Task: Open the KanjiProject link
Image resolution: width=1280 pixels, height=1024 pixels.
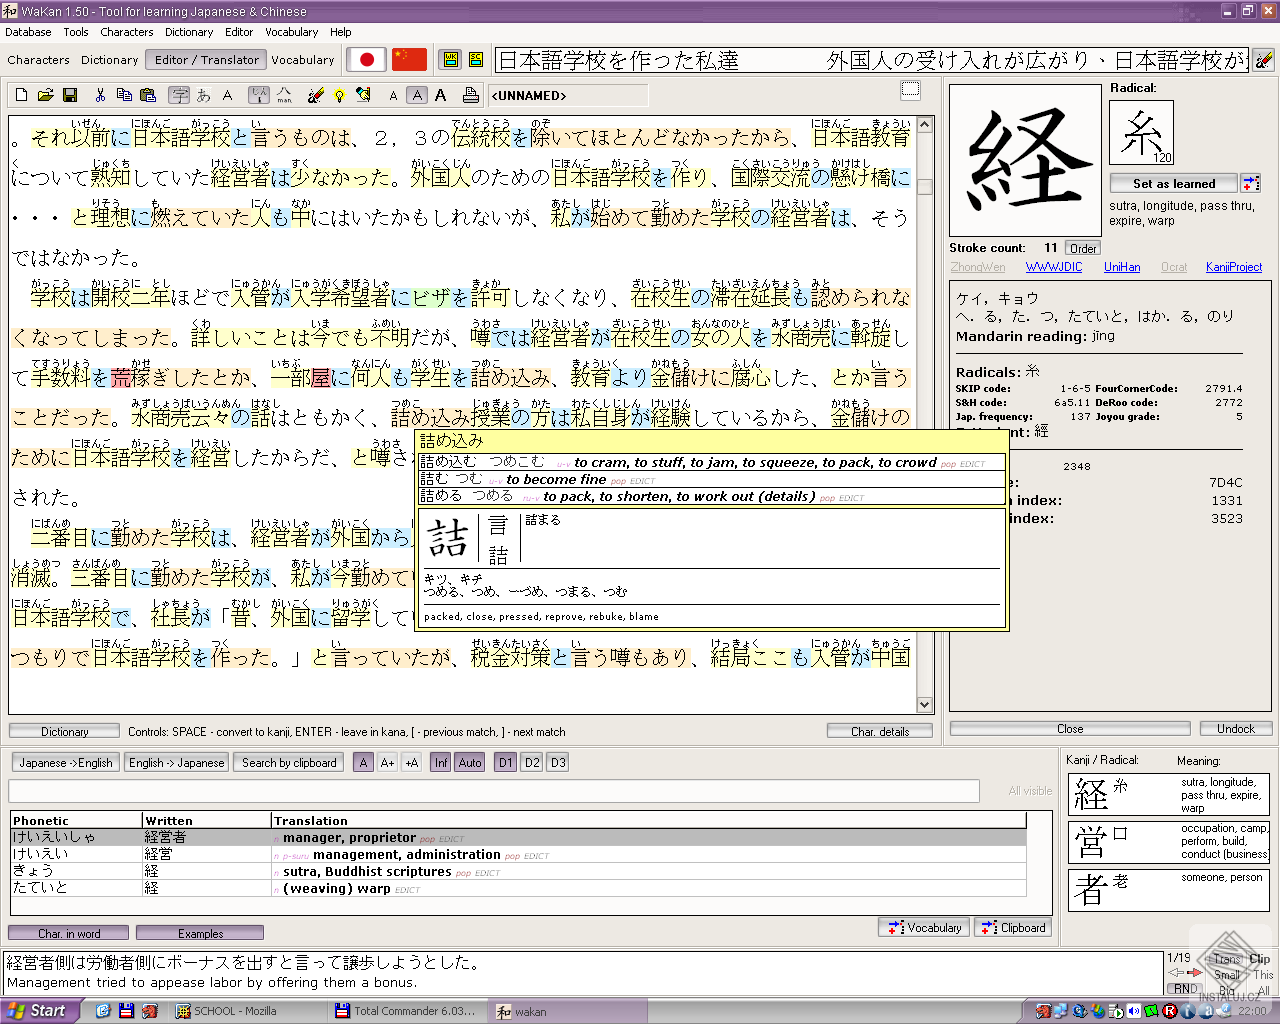Action: click(1234, 267)
